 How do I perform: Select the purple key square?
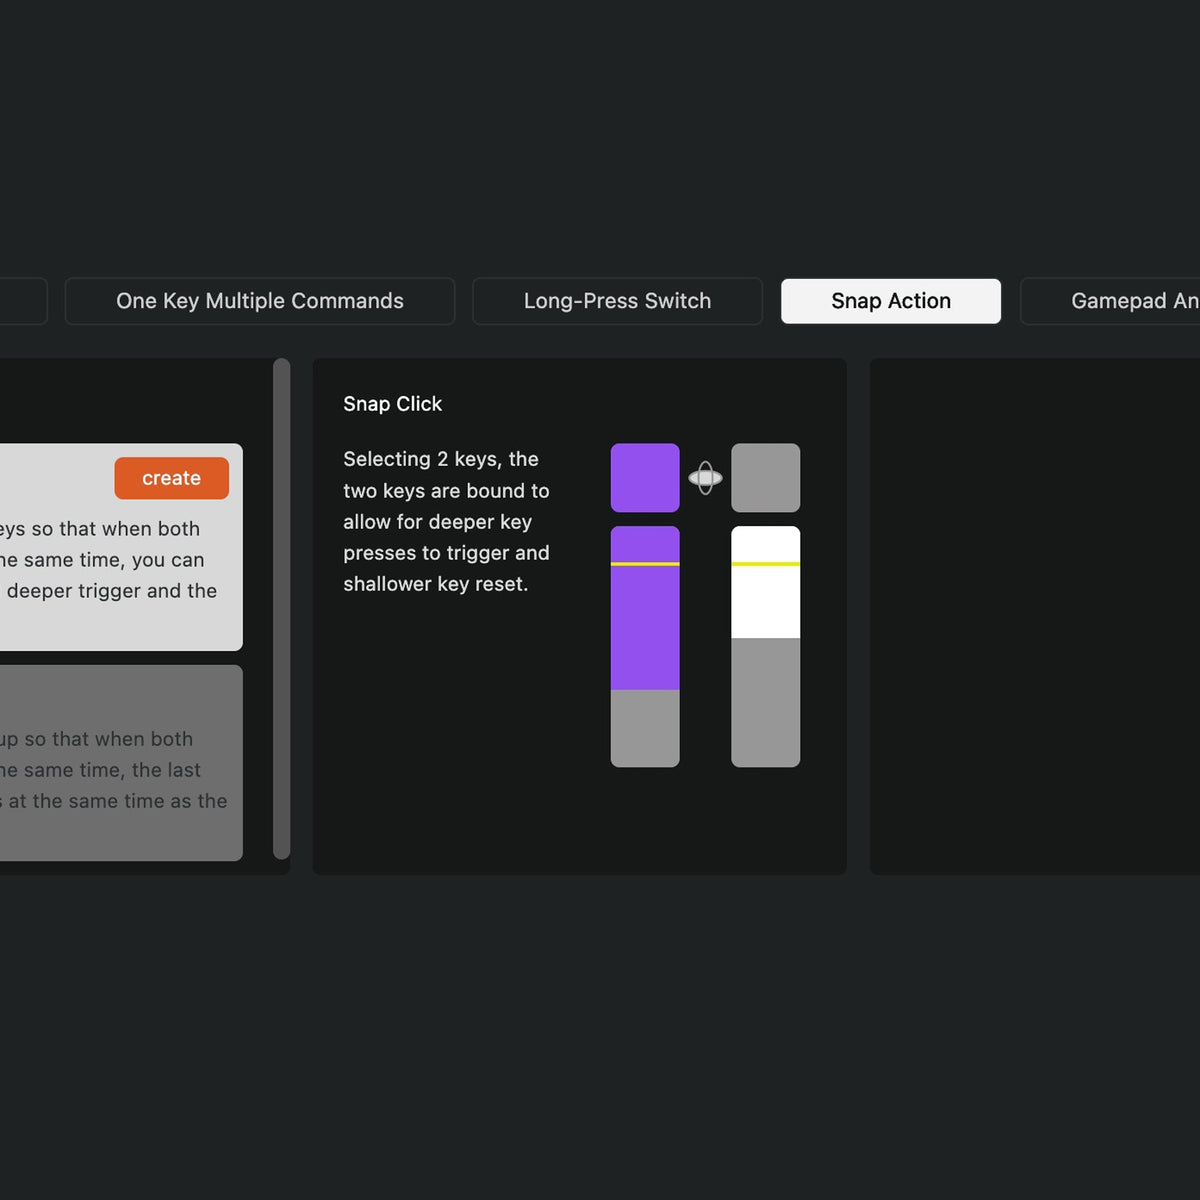click(645, 478)
